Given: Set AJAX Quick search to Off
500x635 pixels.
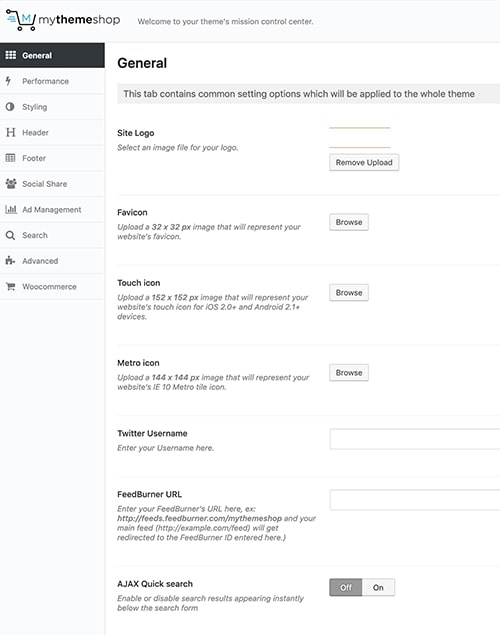Looking at the screenshot, I should tap(346, 587).
